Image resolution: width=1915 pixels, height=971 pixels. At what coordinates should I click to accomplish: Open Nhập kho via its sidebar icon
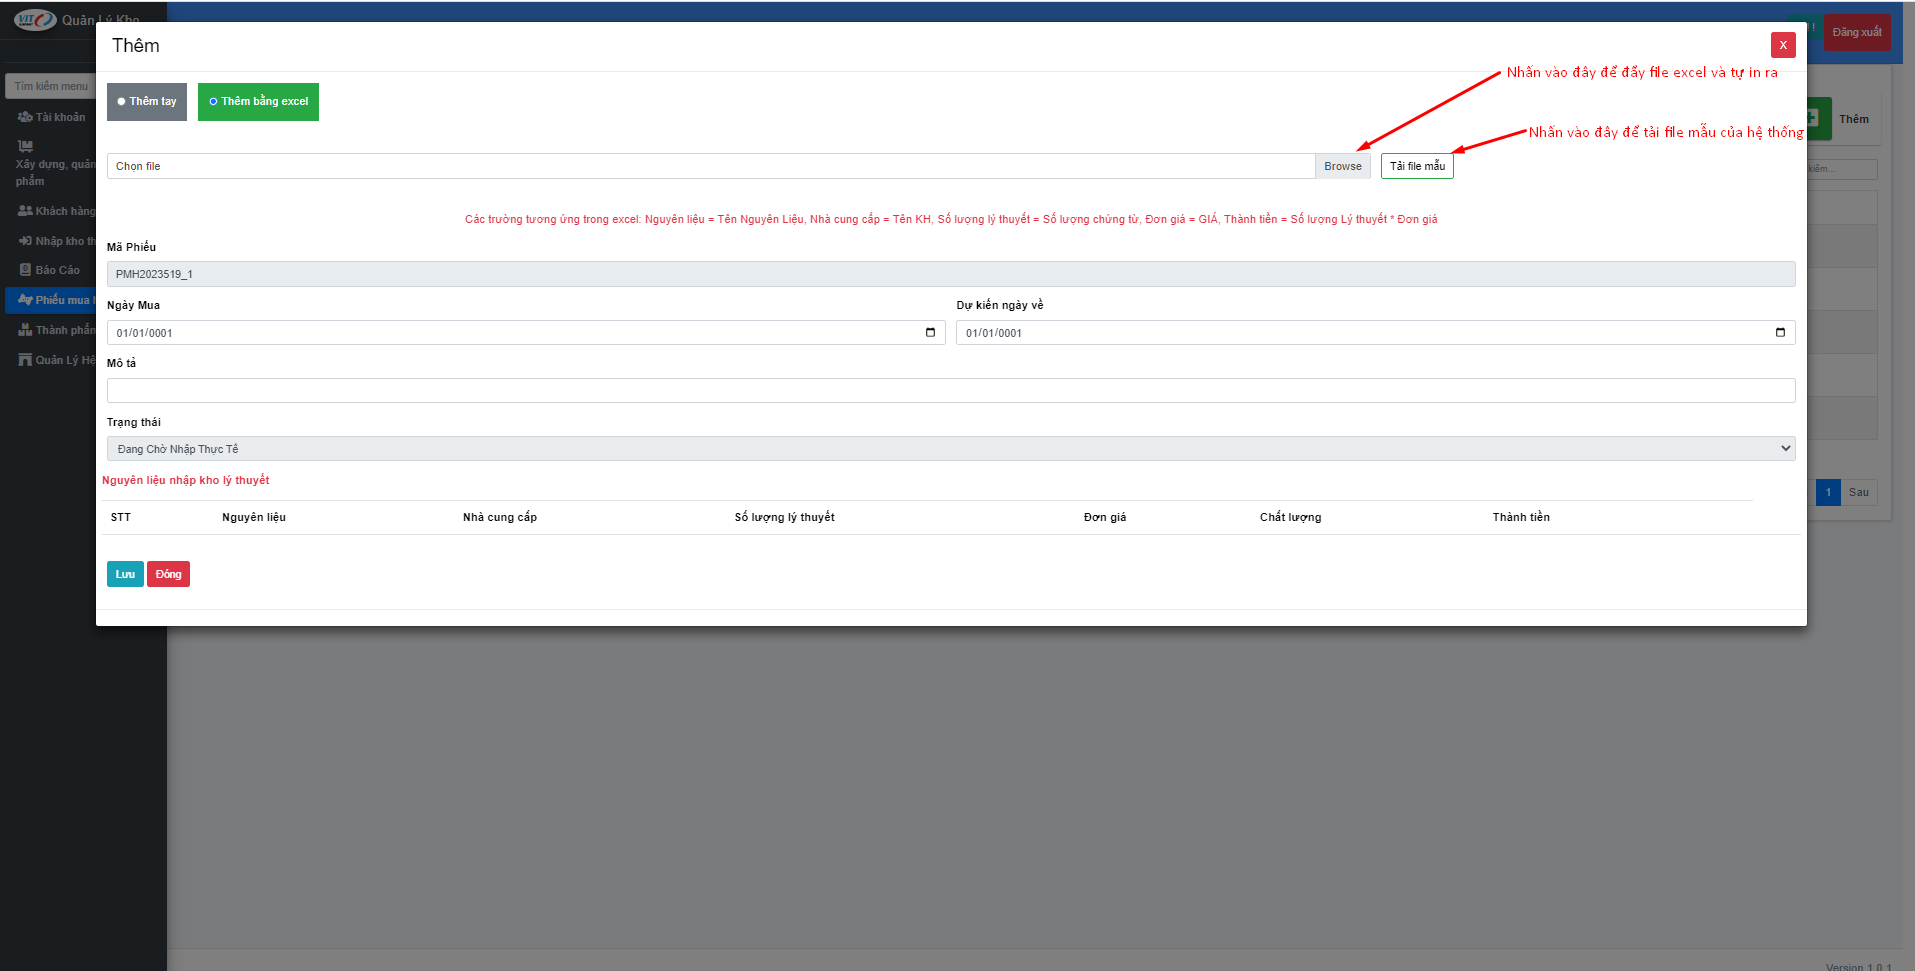25,241
